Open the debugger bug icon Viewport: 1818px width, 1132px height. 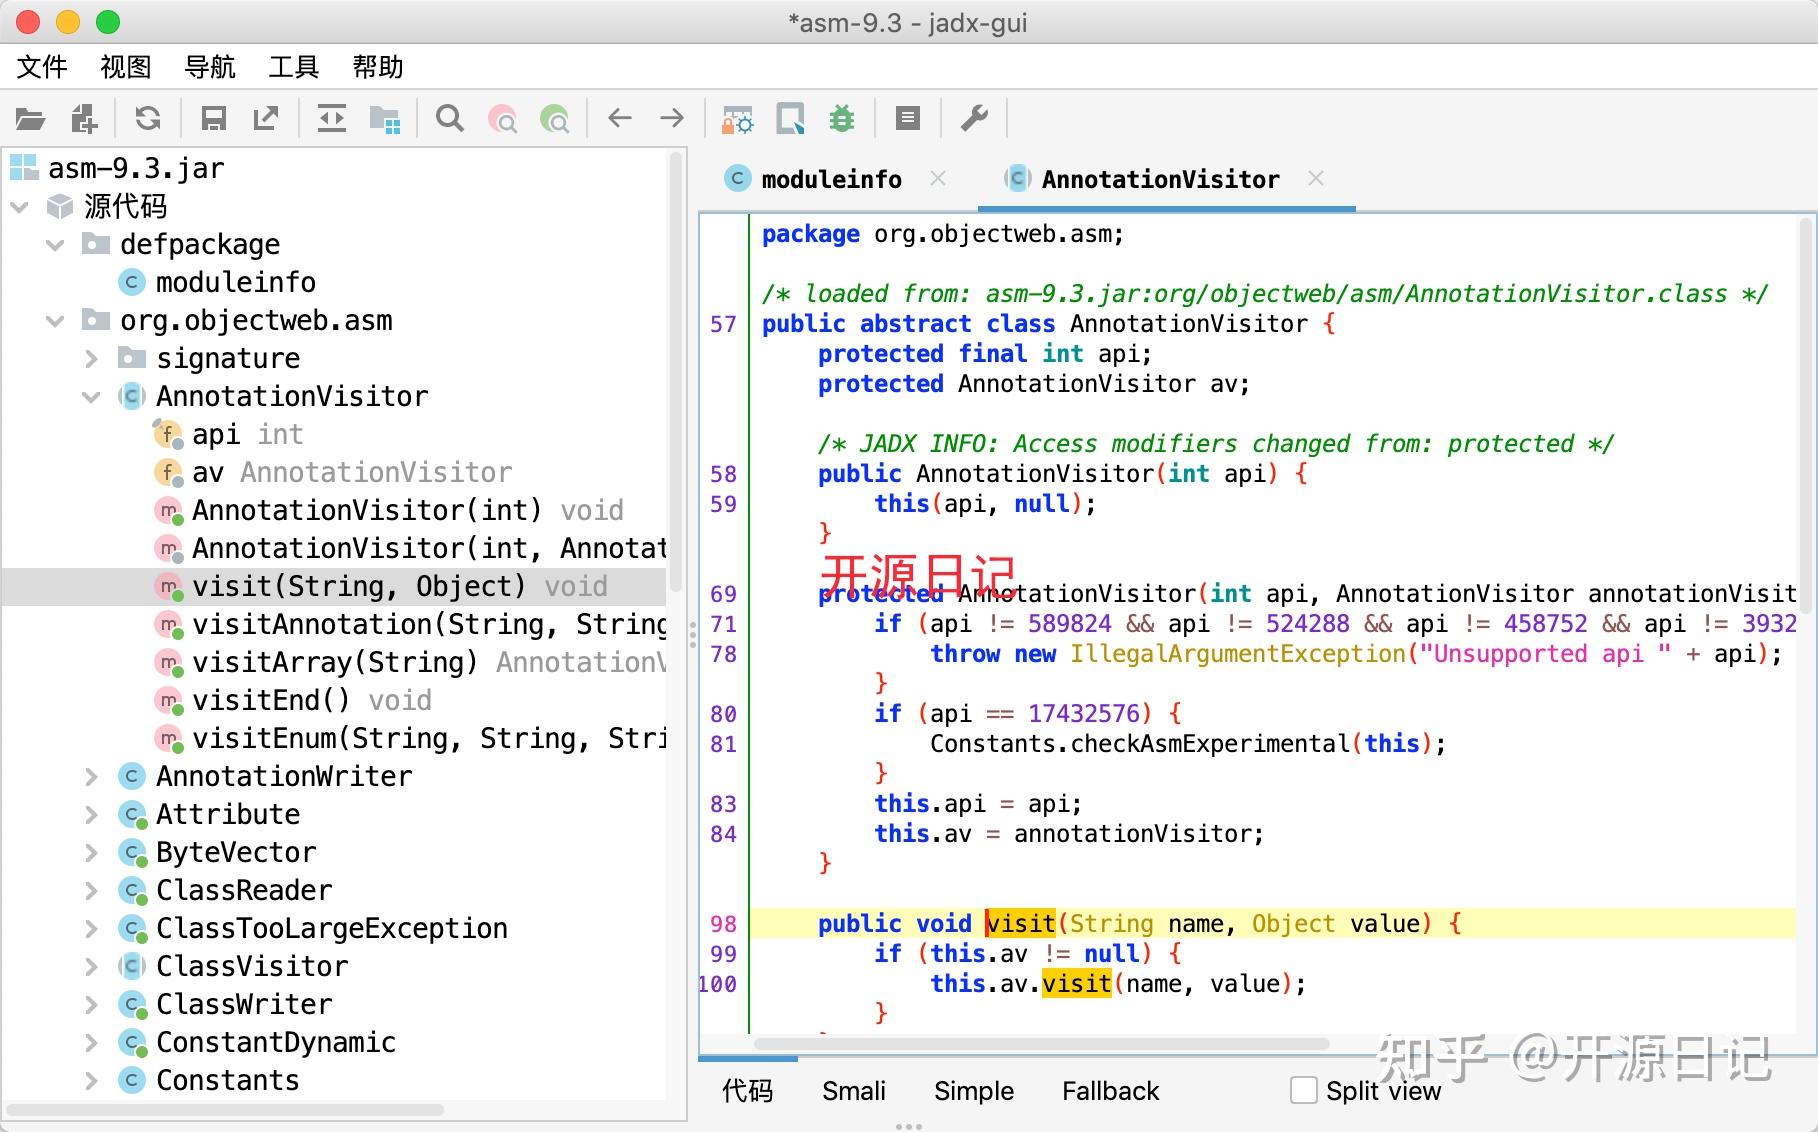click(842, 119)
